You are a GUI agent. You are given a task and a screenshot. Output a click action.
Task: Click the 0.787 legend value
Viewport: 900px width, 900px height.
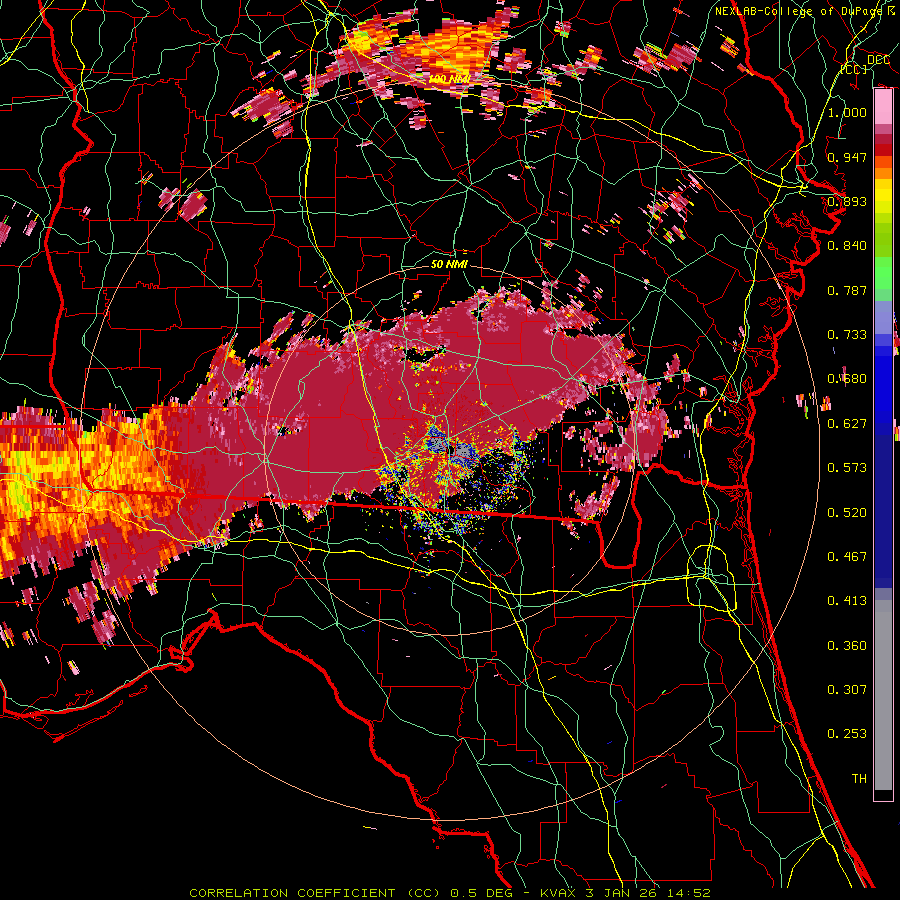coord(847,290)
